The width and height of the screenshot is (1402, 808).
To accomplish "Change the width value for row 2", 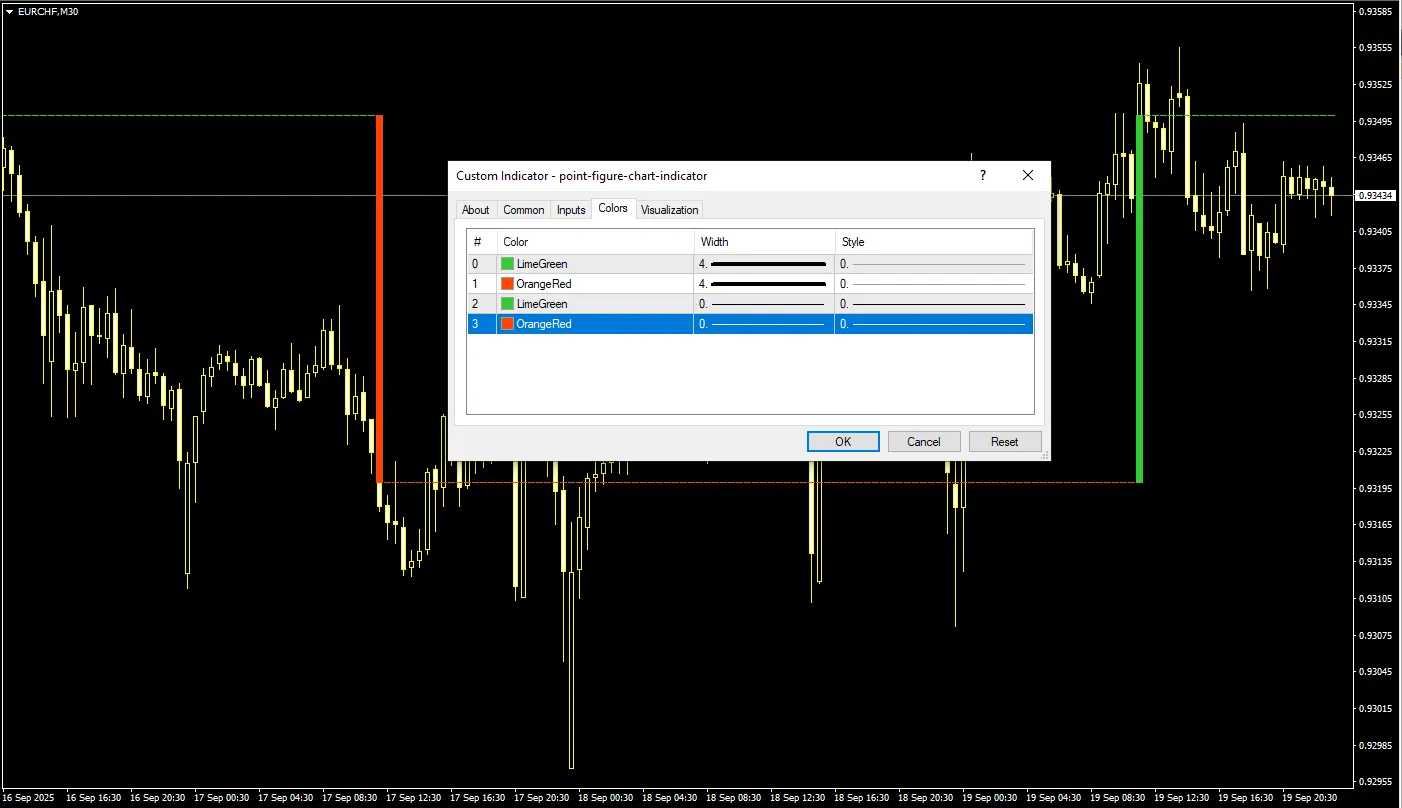I will pyautogui.click(x=764, y=304).
